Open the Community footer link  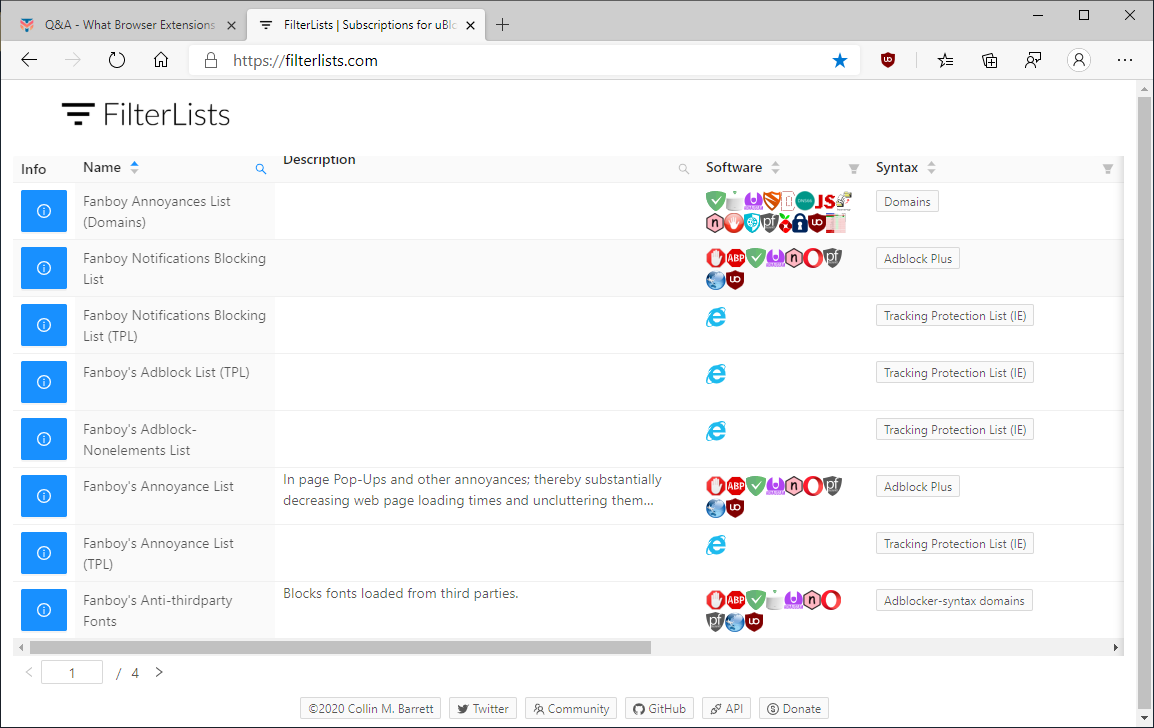(571, 708)
